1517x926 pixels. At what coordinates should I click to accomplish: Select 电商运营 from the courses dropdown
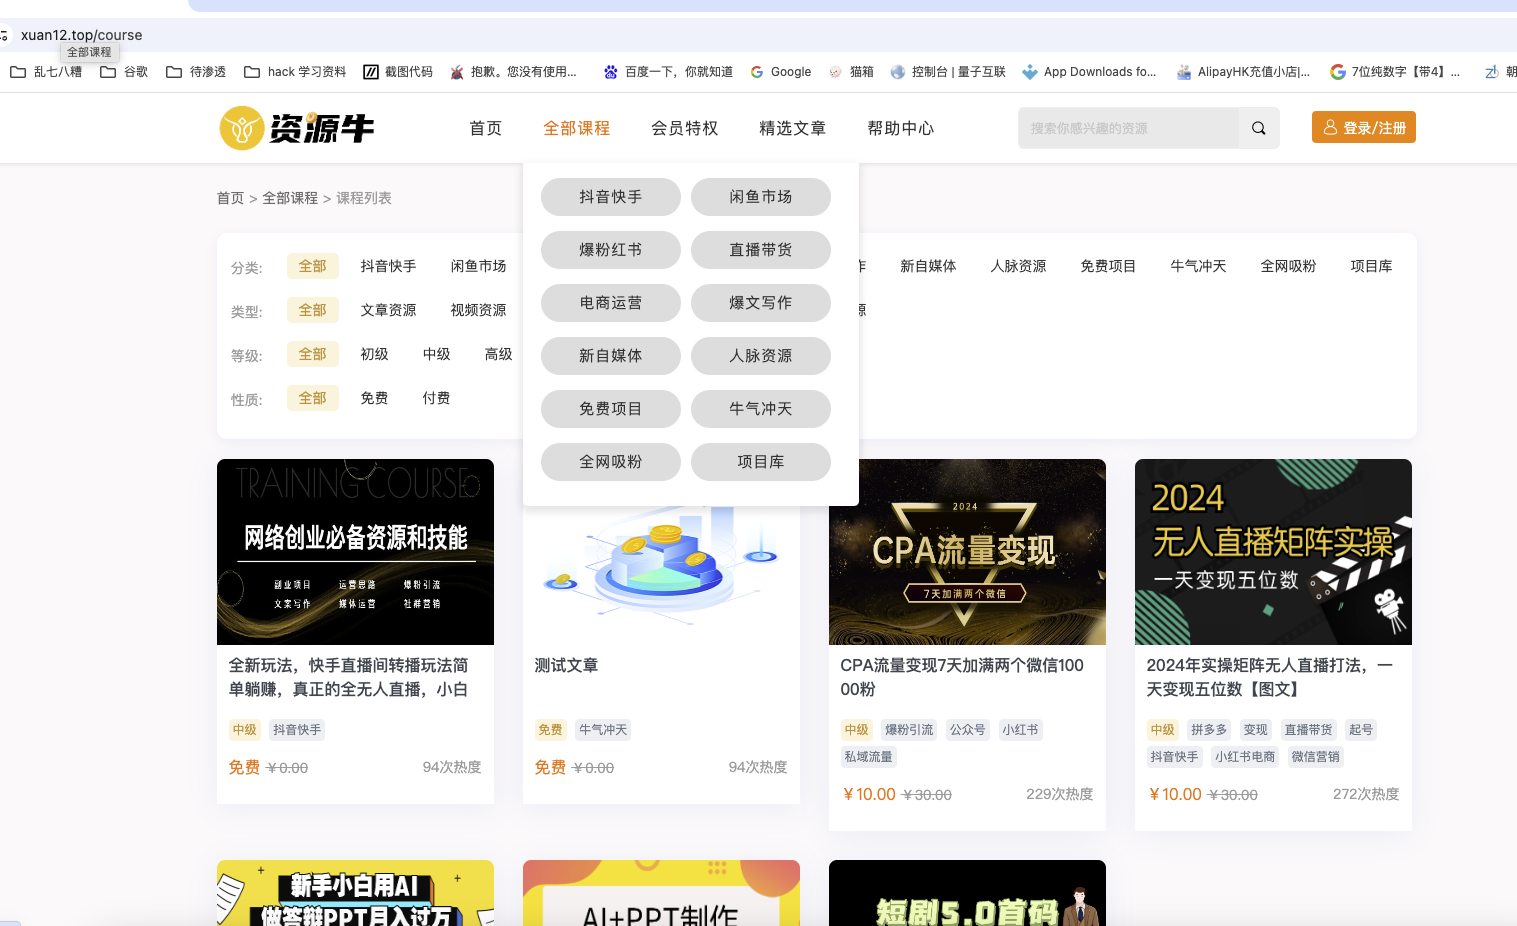pos(610,302)
